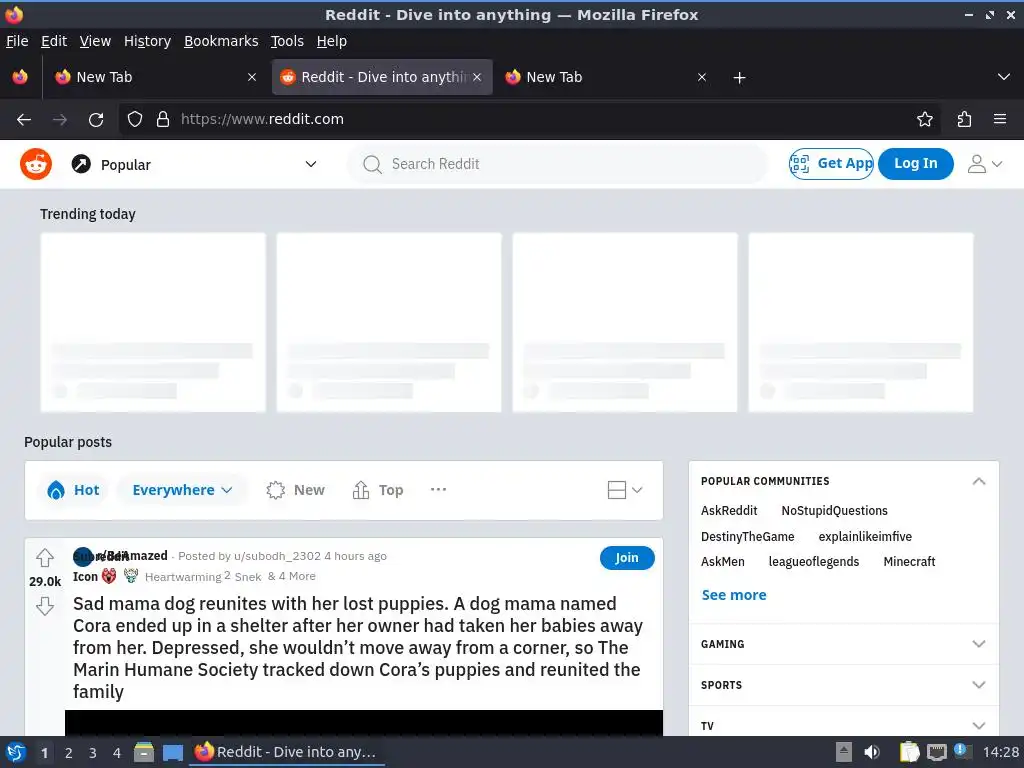1024x768 pixels.
Task: Click the URL address bar
Action: [x=529, y=120]
